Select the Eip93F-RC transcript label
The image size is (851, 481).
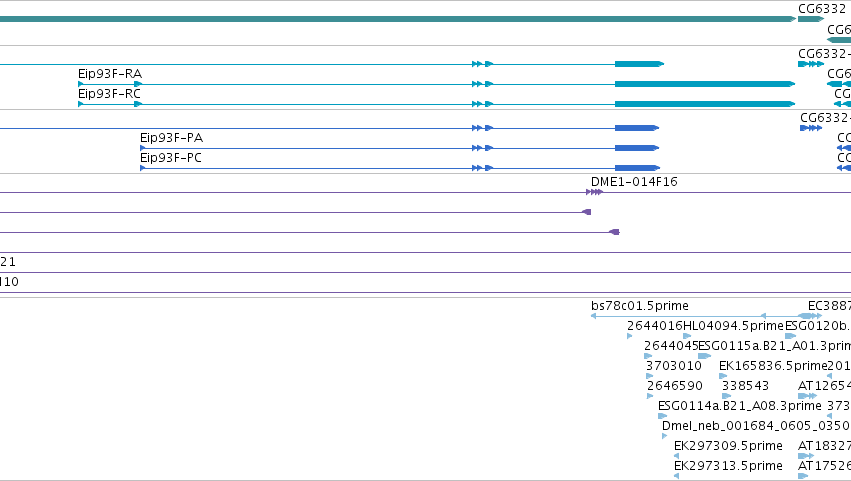(x=110, y=94)
